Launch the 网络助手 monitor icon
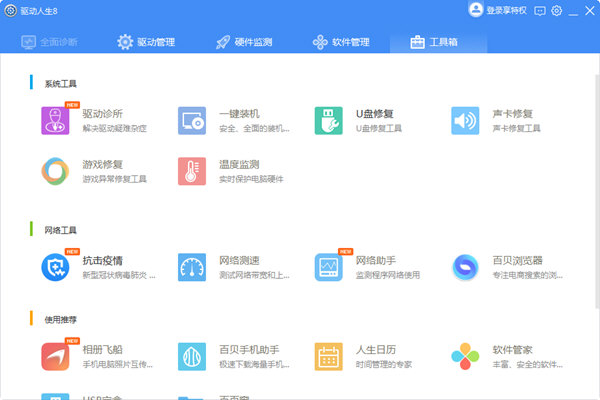The image size is (600, 400). (328, 267)
